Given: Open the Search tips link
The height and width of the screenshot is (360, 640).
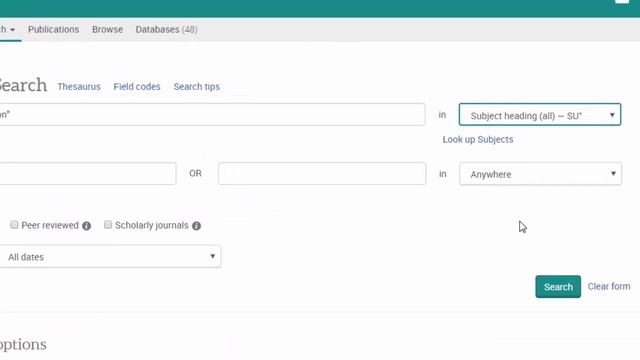Looking at the screenshot, I should (x=197, y=87).
